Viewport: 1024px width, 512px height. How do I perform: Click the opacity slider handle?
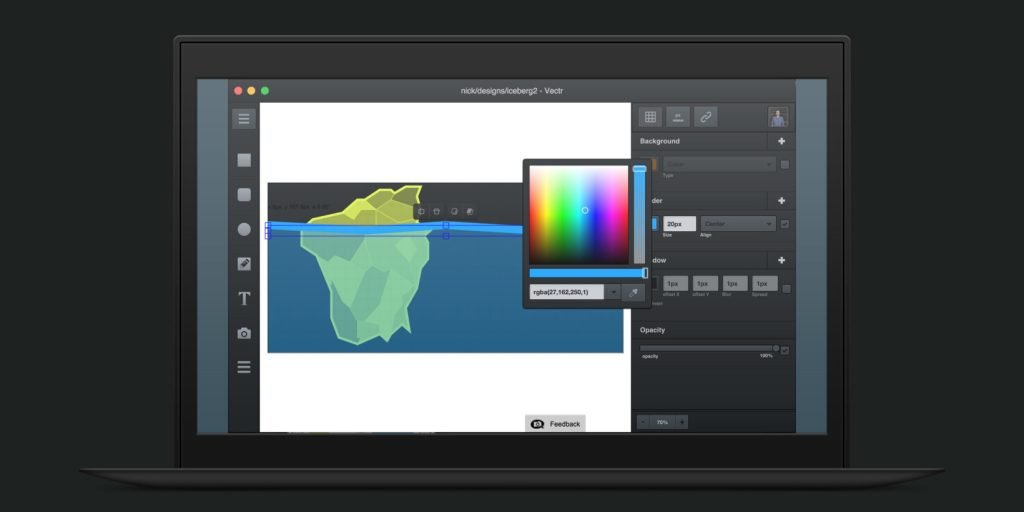tap(775, 348)
